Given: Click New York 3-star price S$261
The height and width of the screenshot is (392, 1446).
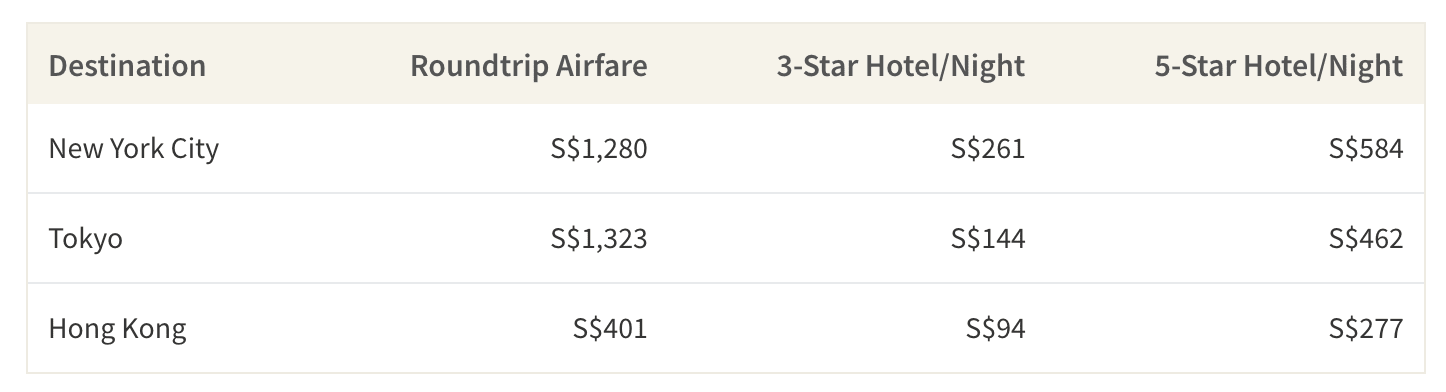Looking at the screenshot, I should coord(989,149).
